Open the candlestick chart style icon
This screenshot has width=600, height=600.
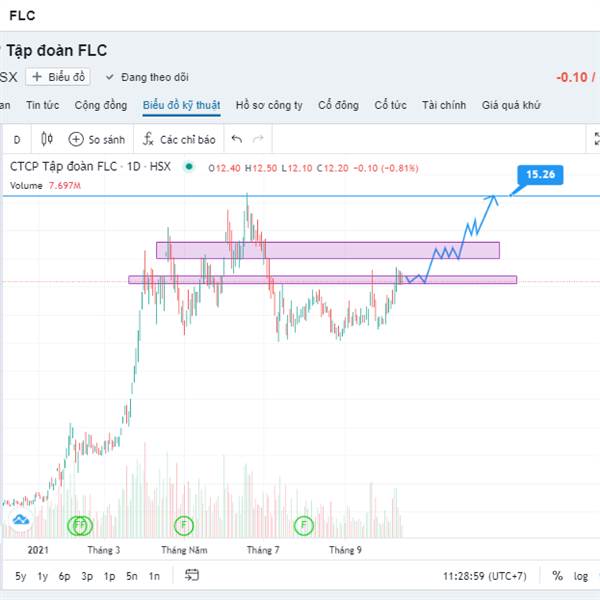coord(47,139)
